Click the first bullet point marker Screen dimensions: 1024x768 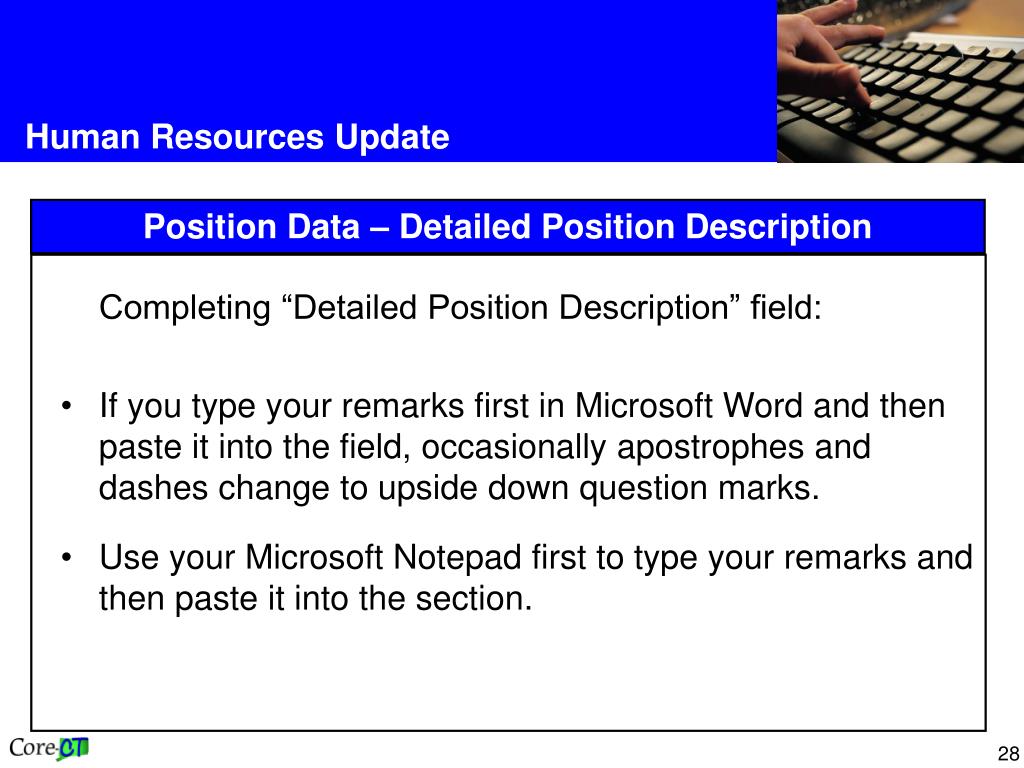65,406
